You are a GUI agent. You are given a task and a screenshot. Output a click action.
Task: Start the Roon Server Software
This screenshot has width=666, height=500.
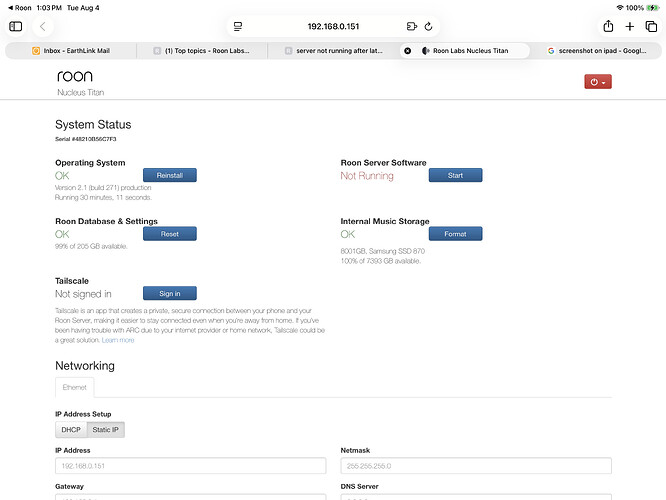[455, 175]
